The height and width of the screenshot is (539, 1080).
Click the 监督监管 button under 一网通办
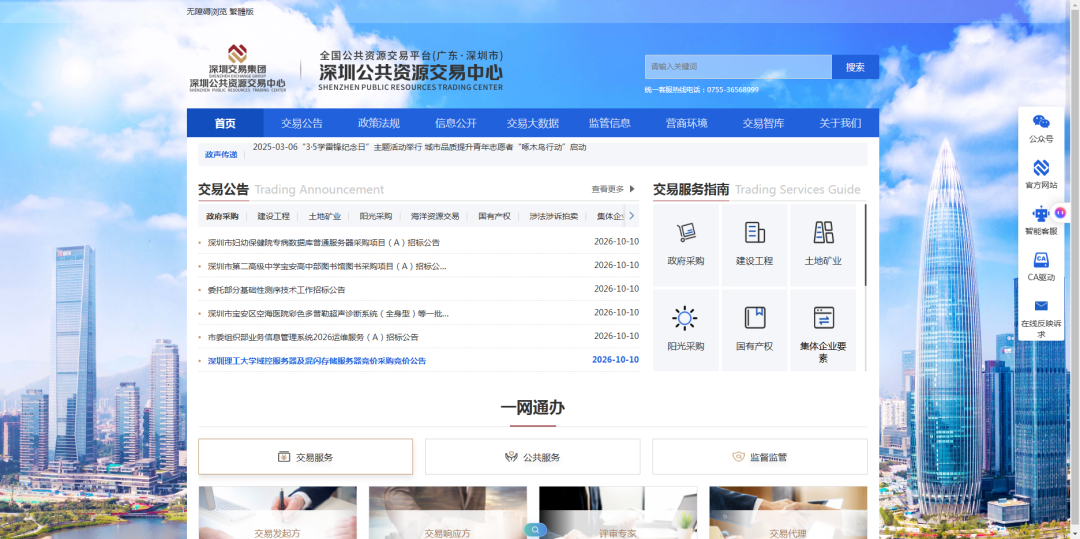(x=760, y=456)
